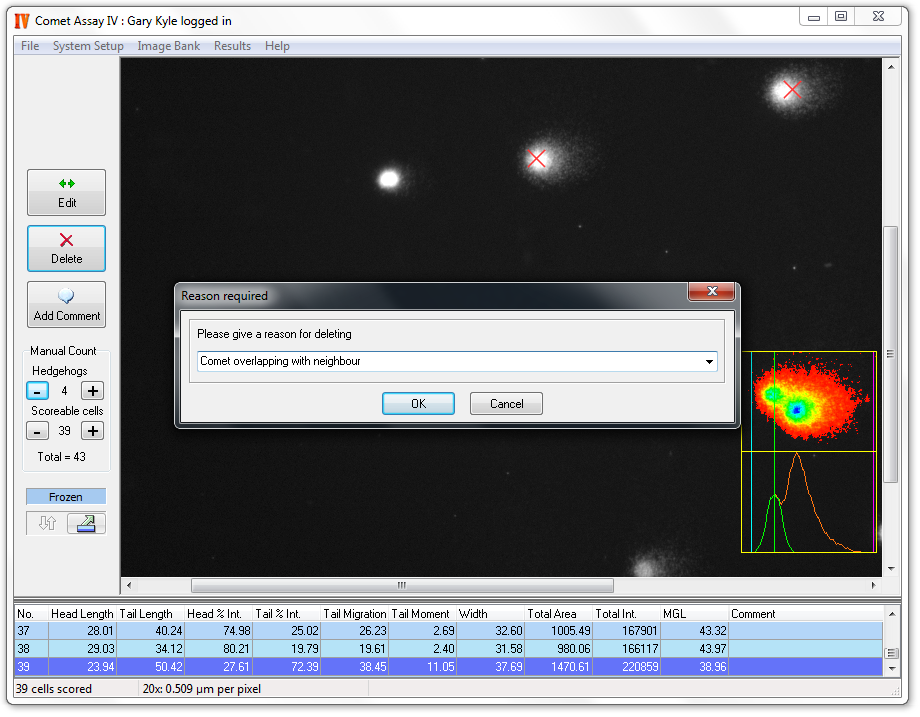Click the image vertical scrollbar thumb
The width and height of the screenshot is (920, 717).
pos(891,354)
